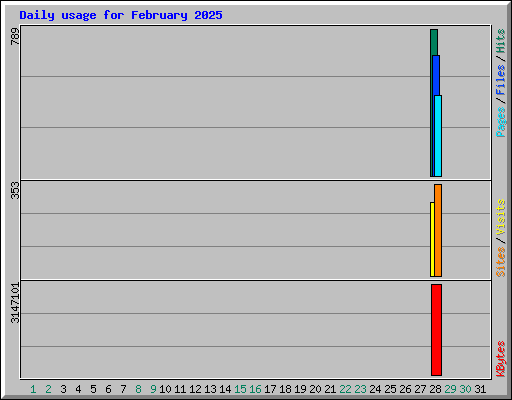Image resolution: width=512 pixels, height=400 pixels.
Task: Click the green Hits bar for day 28
Action: (x=434, y=42)
